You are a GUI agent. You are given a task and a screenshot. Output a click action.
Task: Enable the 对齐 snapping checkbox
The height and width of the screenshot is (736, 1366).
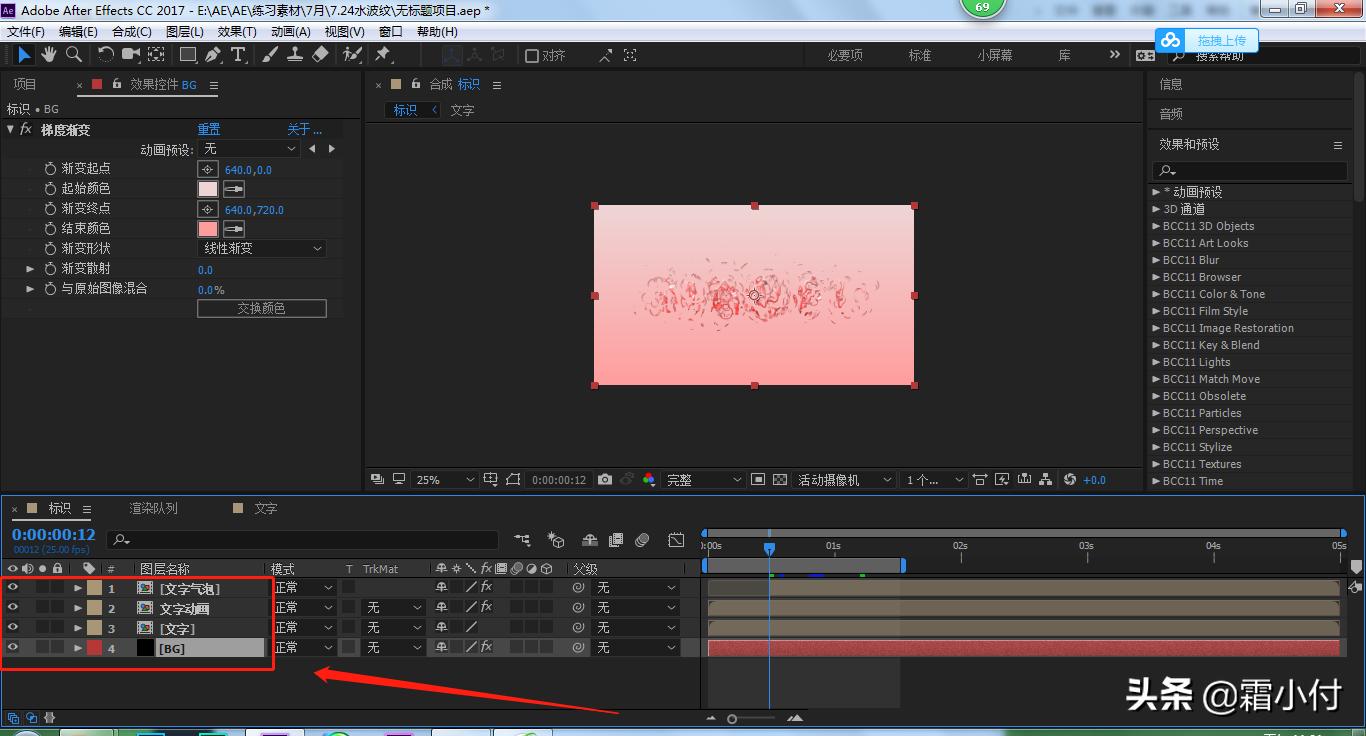(532, 56)
